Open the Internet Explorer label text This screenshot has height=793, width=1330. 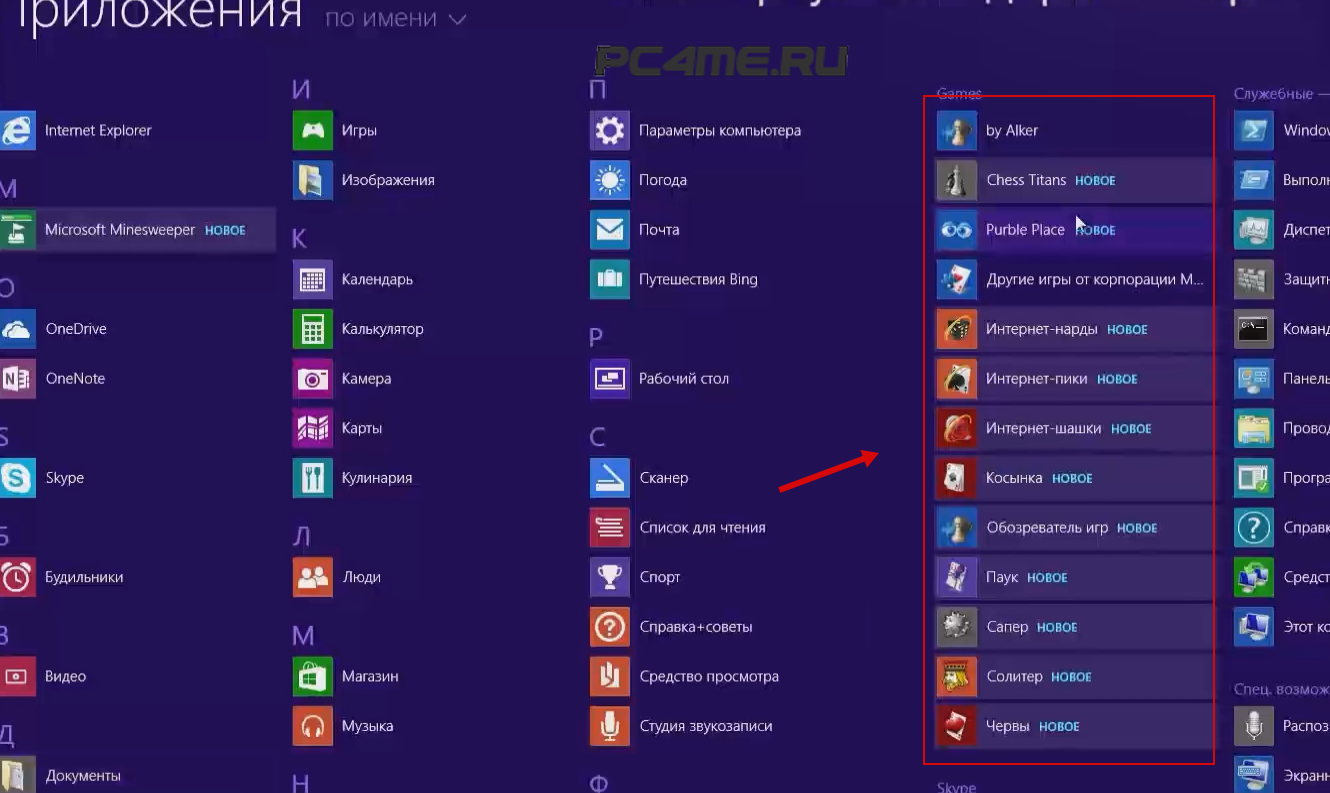tap(98, 130)
